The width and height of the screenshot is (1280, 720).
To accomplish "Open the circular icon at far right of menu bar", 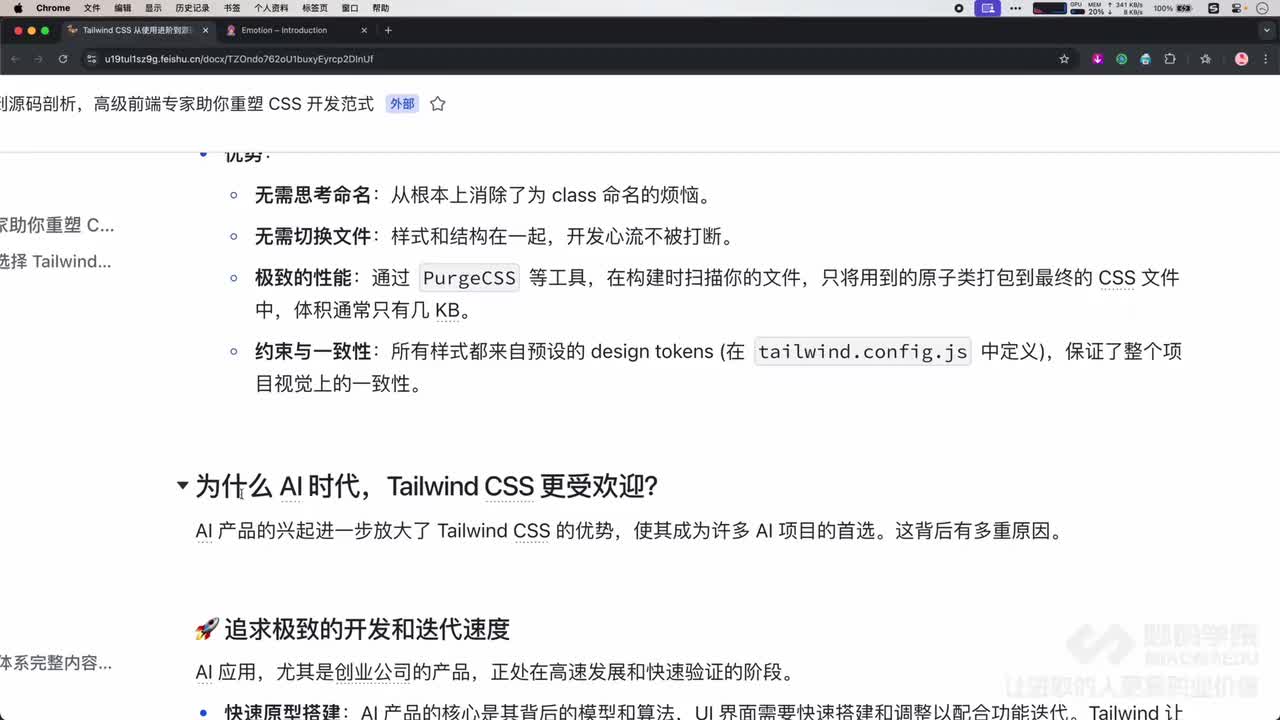I will pos(1262,8).
